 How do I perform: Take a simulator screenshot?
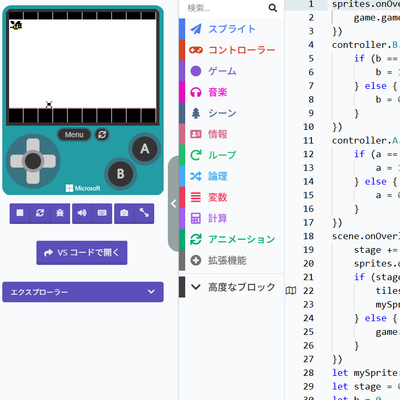pos(124,213)
